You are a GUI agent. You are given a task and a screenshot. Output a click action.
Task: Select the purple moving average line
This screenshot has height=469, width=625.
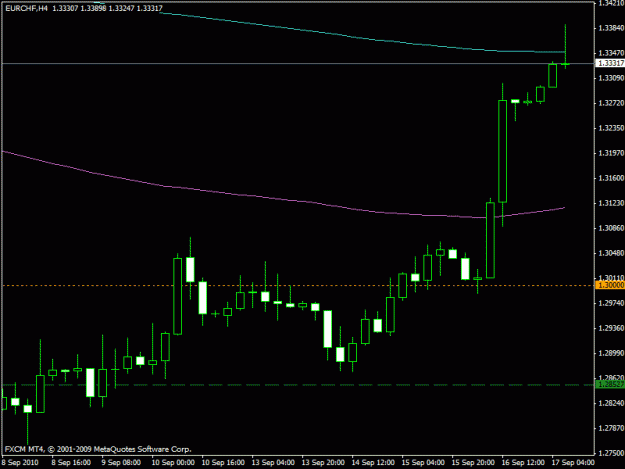pyautogui.click(x=283, y=198)
